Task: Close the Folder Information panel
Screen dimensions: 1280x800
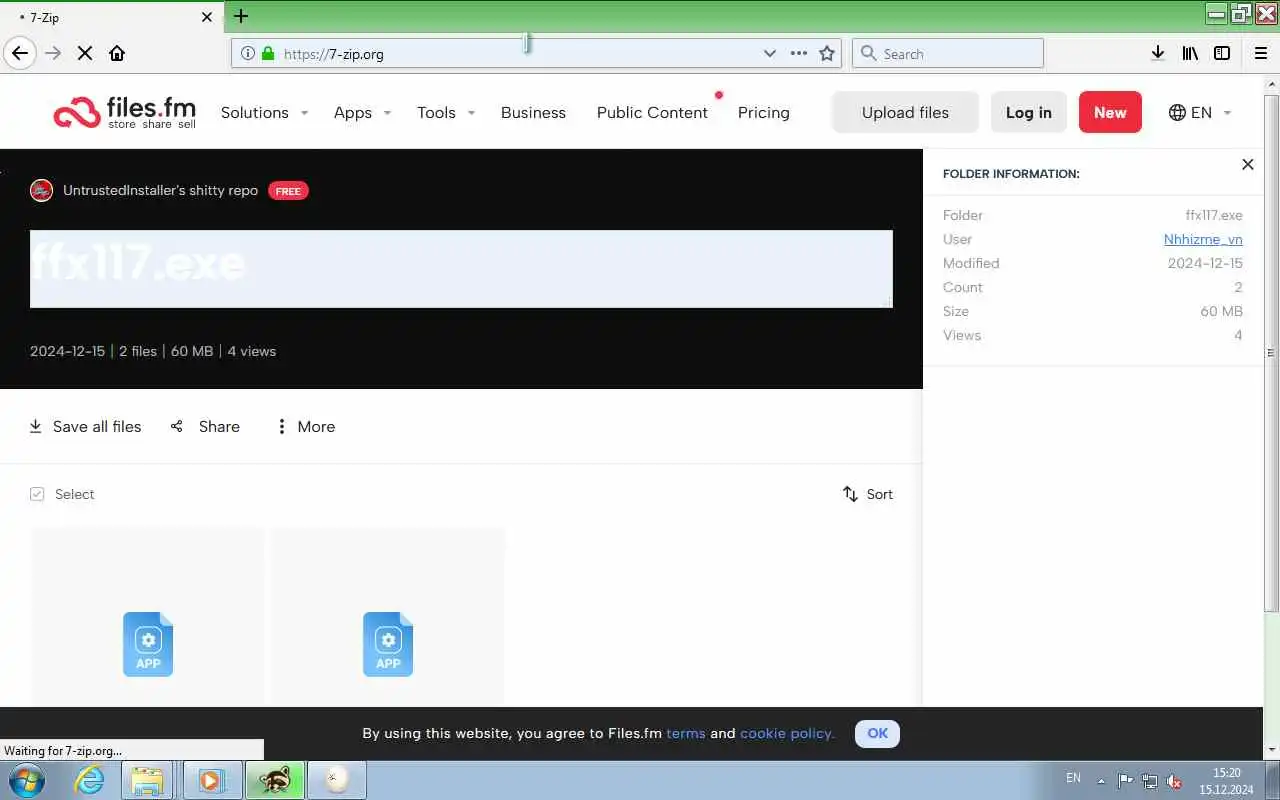Action: click(1247, 164)
